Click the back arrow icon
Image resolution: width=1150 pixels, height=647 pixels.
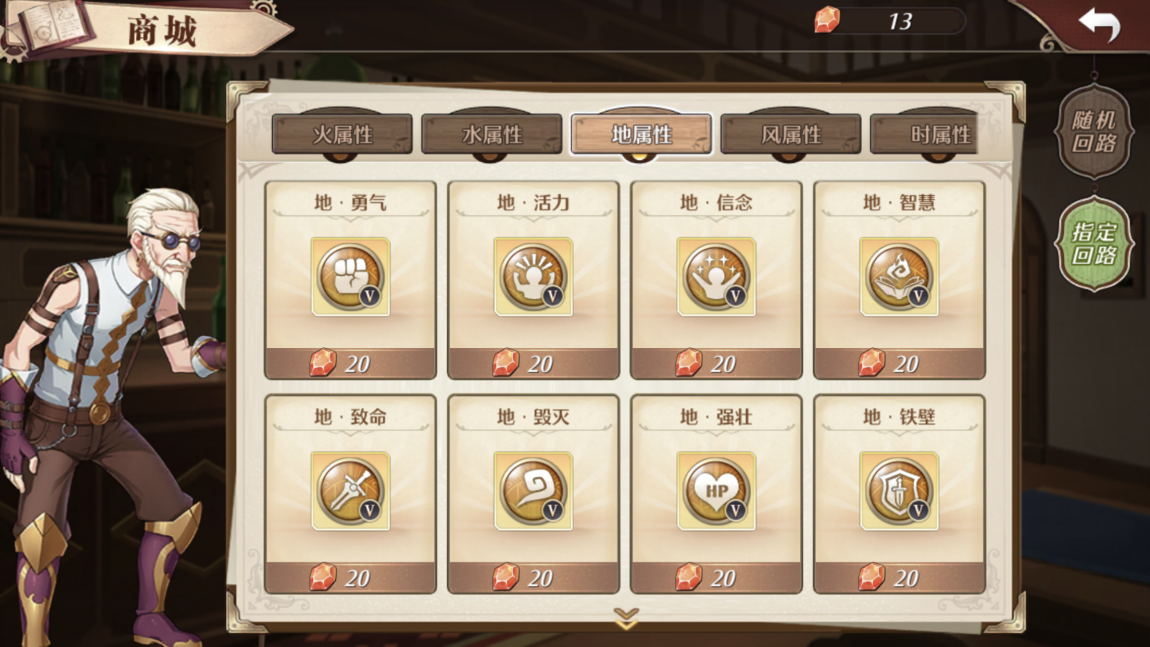(x=1099, y=24)
